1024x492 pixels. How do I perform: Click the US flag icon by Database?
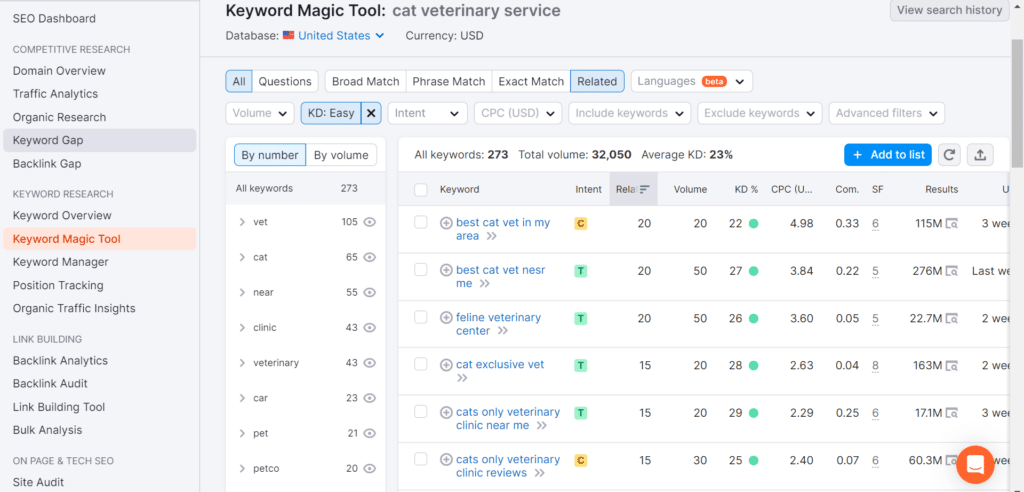pyautogui.click(x=288, y=36)
